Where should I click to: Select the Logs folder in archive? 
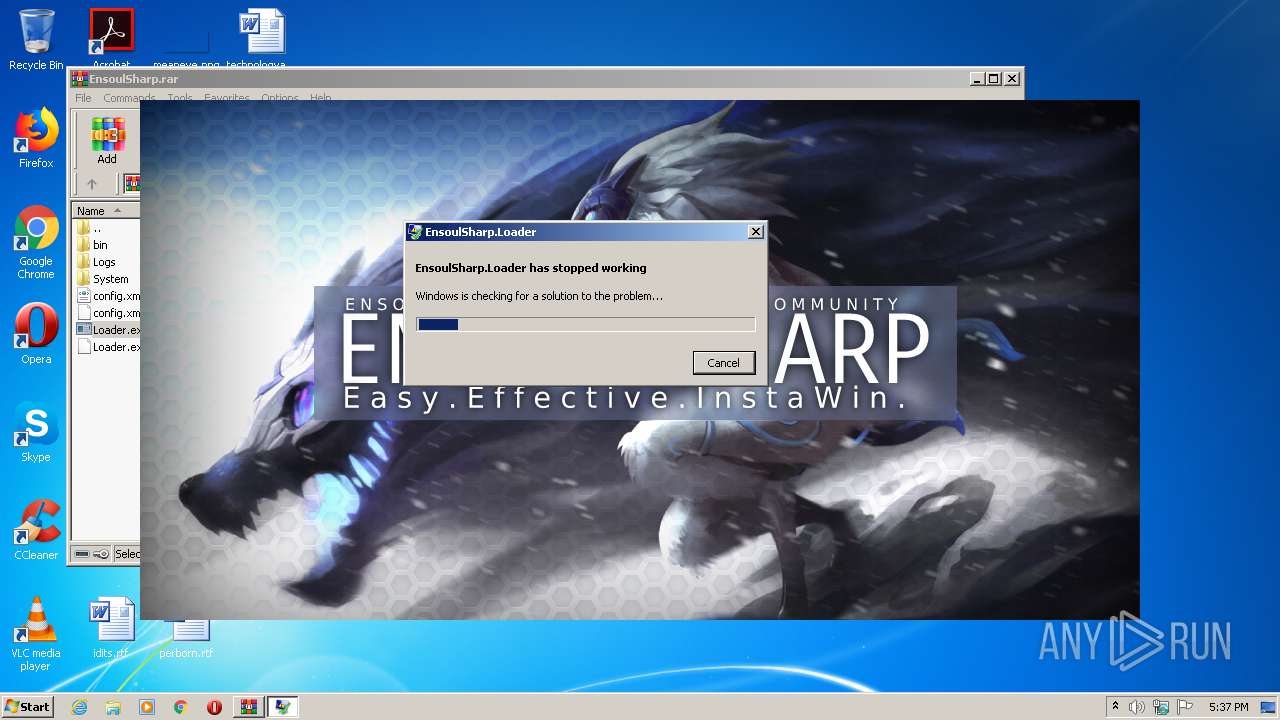106,262
